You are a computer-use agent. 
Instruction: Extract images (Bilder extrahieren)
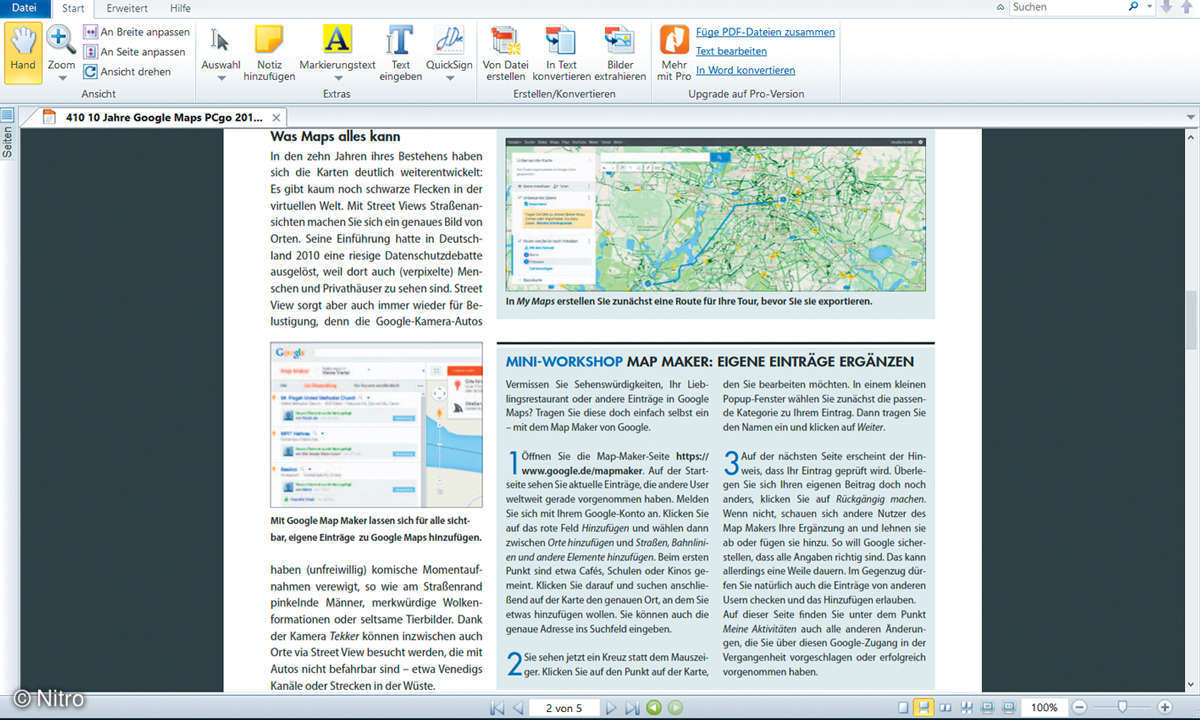620,53
